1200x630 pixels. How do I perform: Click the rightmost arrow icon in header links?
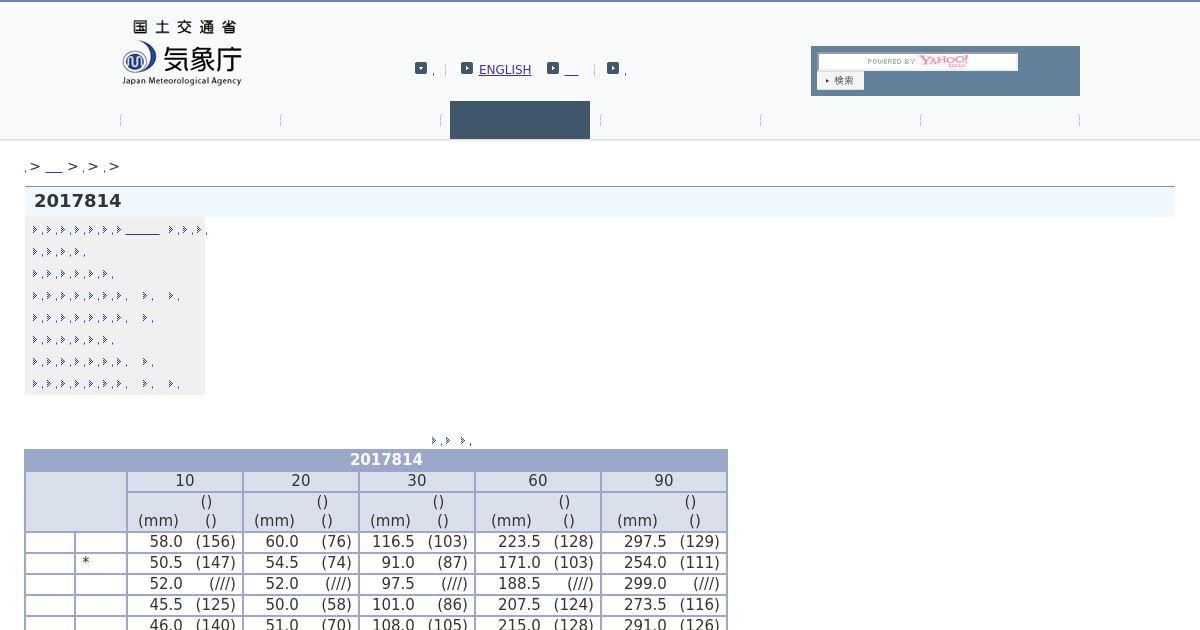[613, 69]
